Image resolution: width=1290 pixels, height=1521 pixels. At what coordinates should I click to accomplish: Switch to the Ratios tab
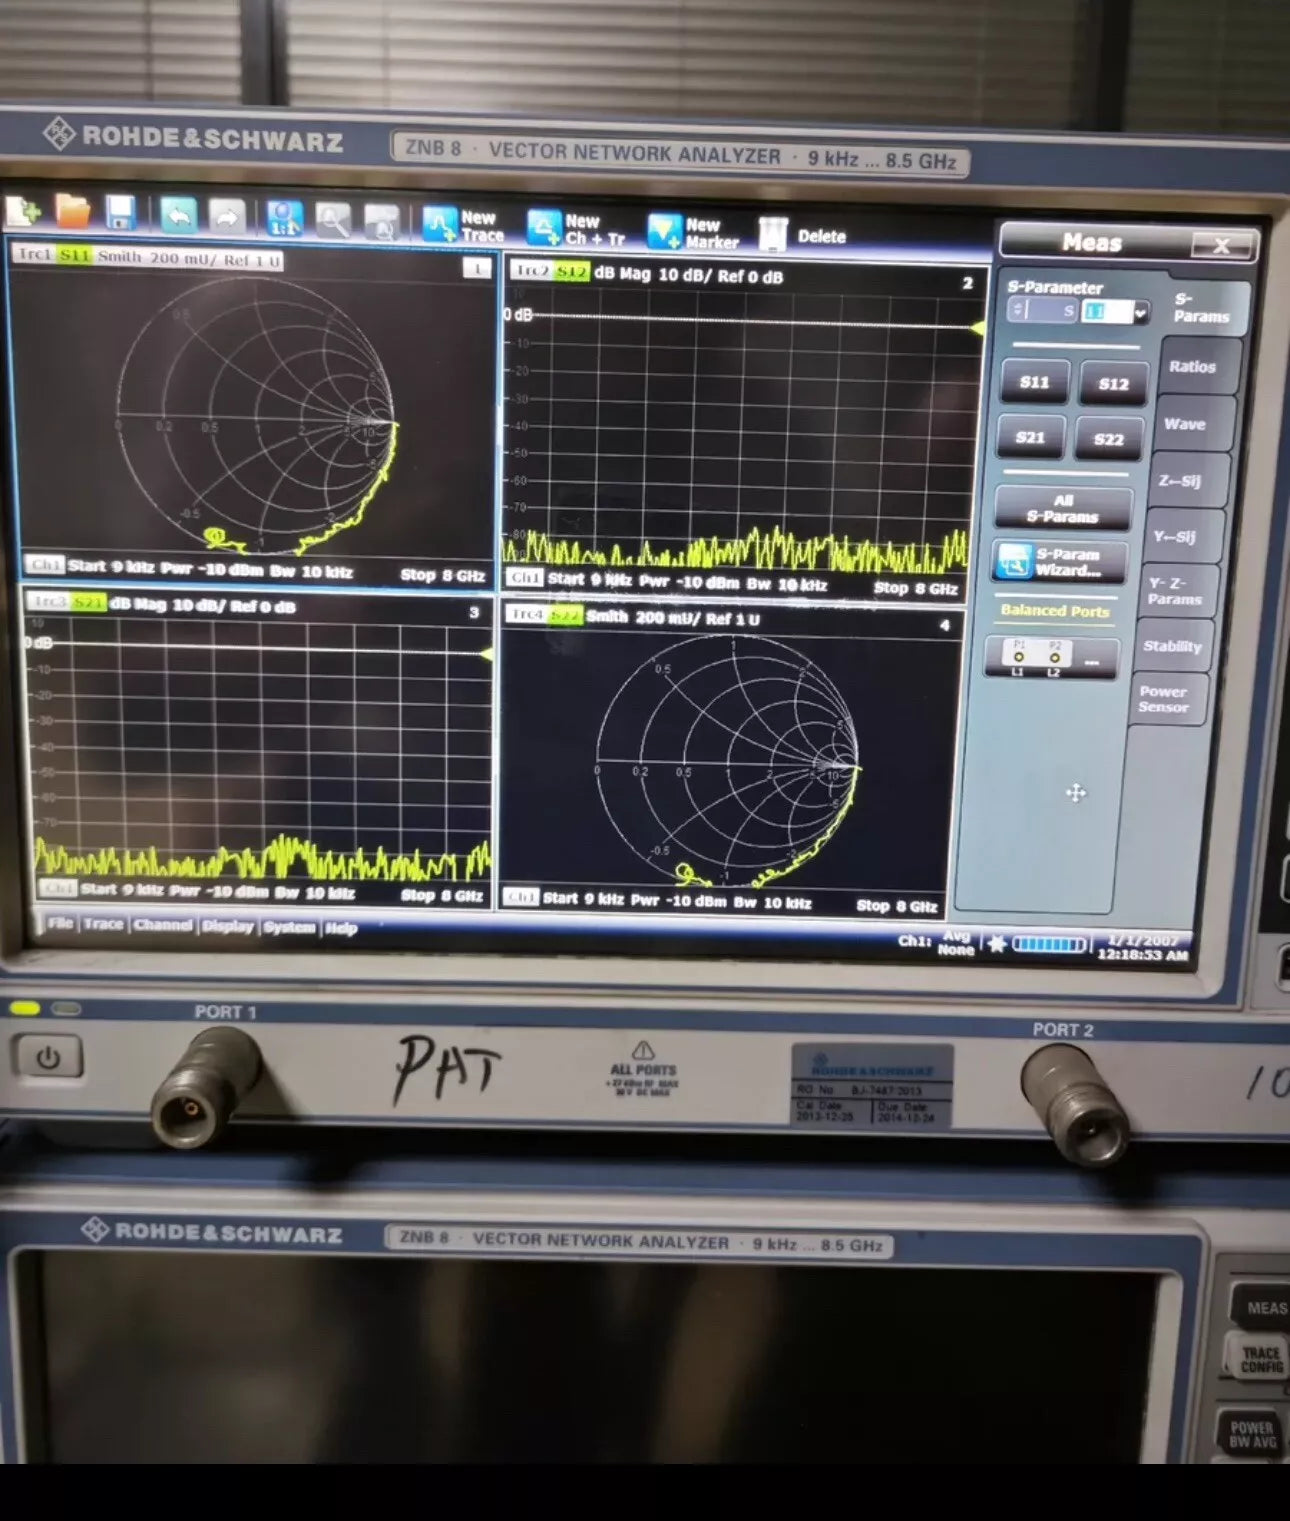point(1192,367)
